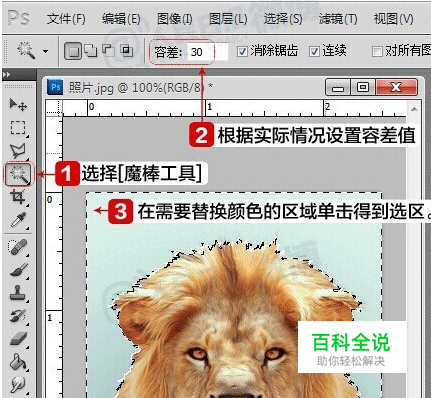Select the Paint Bucket tool
431x398 pixels.
[x=18, y=362]
